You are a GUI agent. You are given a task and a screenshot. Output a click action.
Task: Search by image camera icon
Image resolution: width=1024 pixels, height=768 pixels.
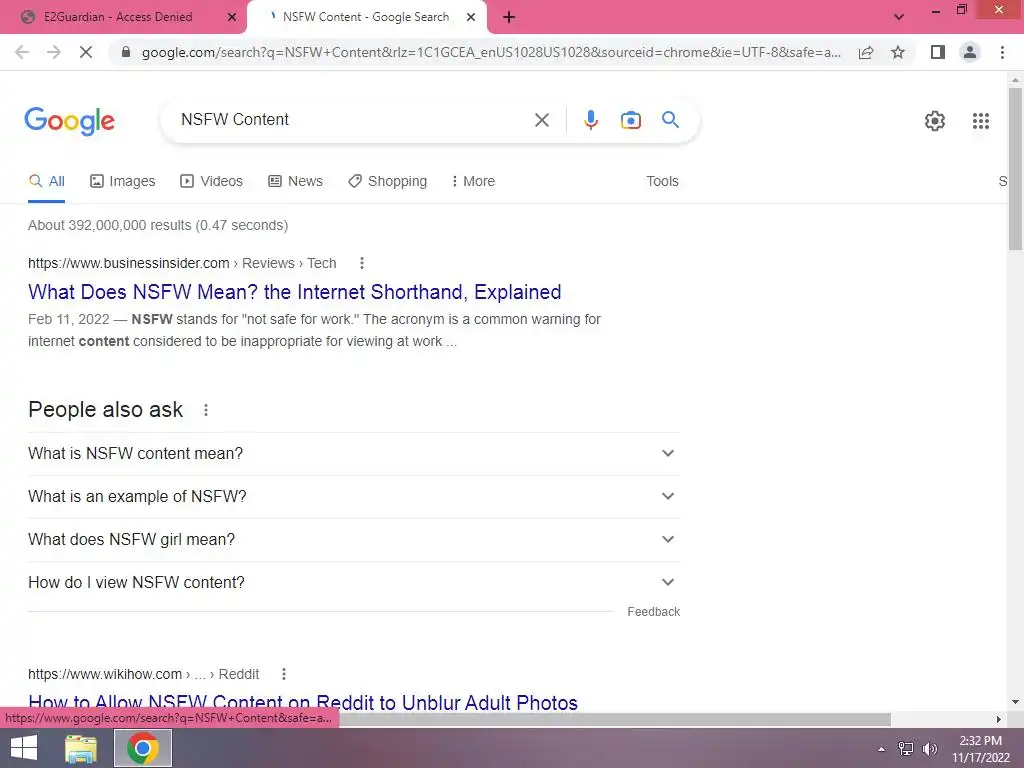[630, 120]
